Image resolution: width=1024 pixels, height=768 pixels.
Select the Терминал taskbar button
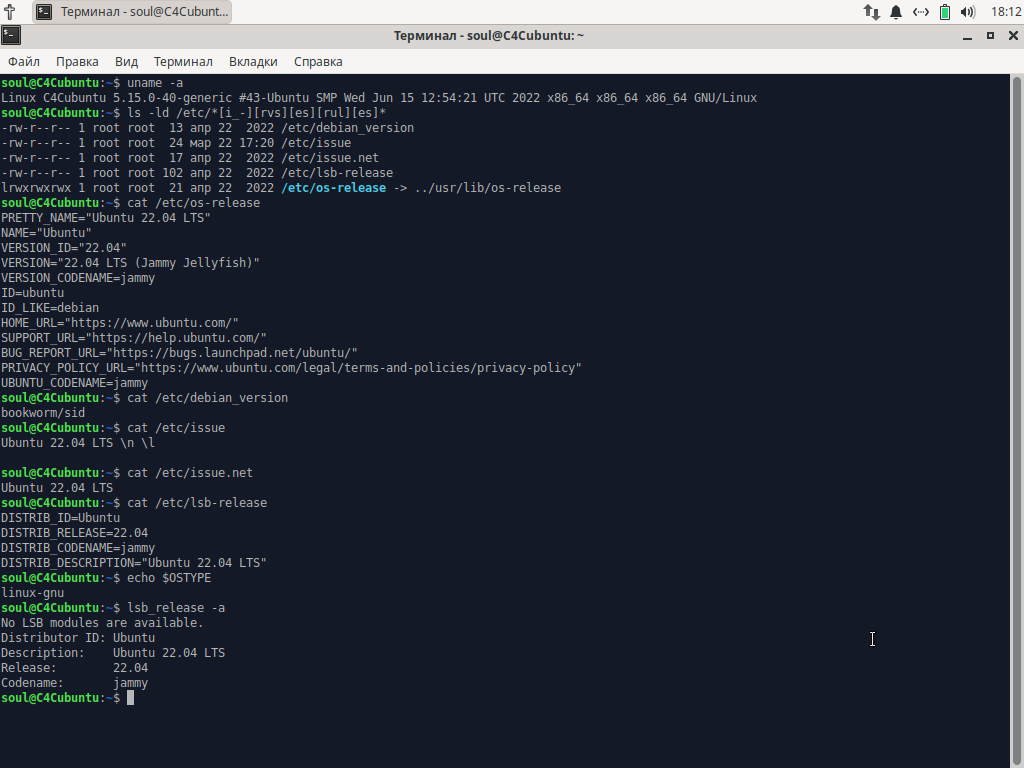click(x=132, y=12)
